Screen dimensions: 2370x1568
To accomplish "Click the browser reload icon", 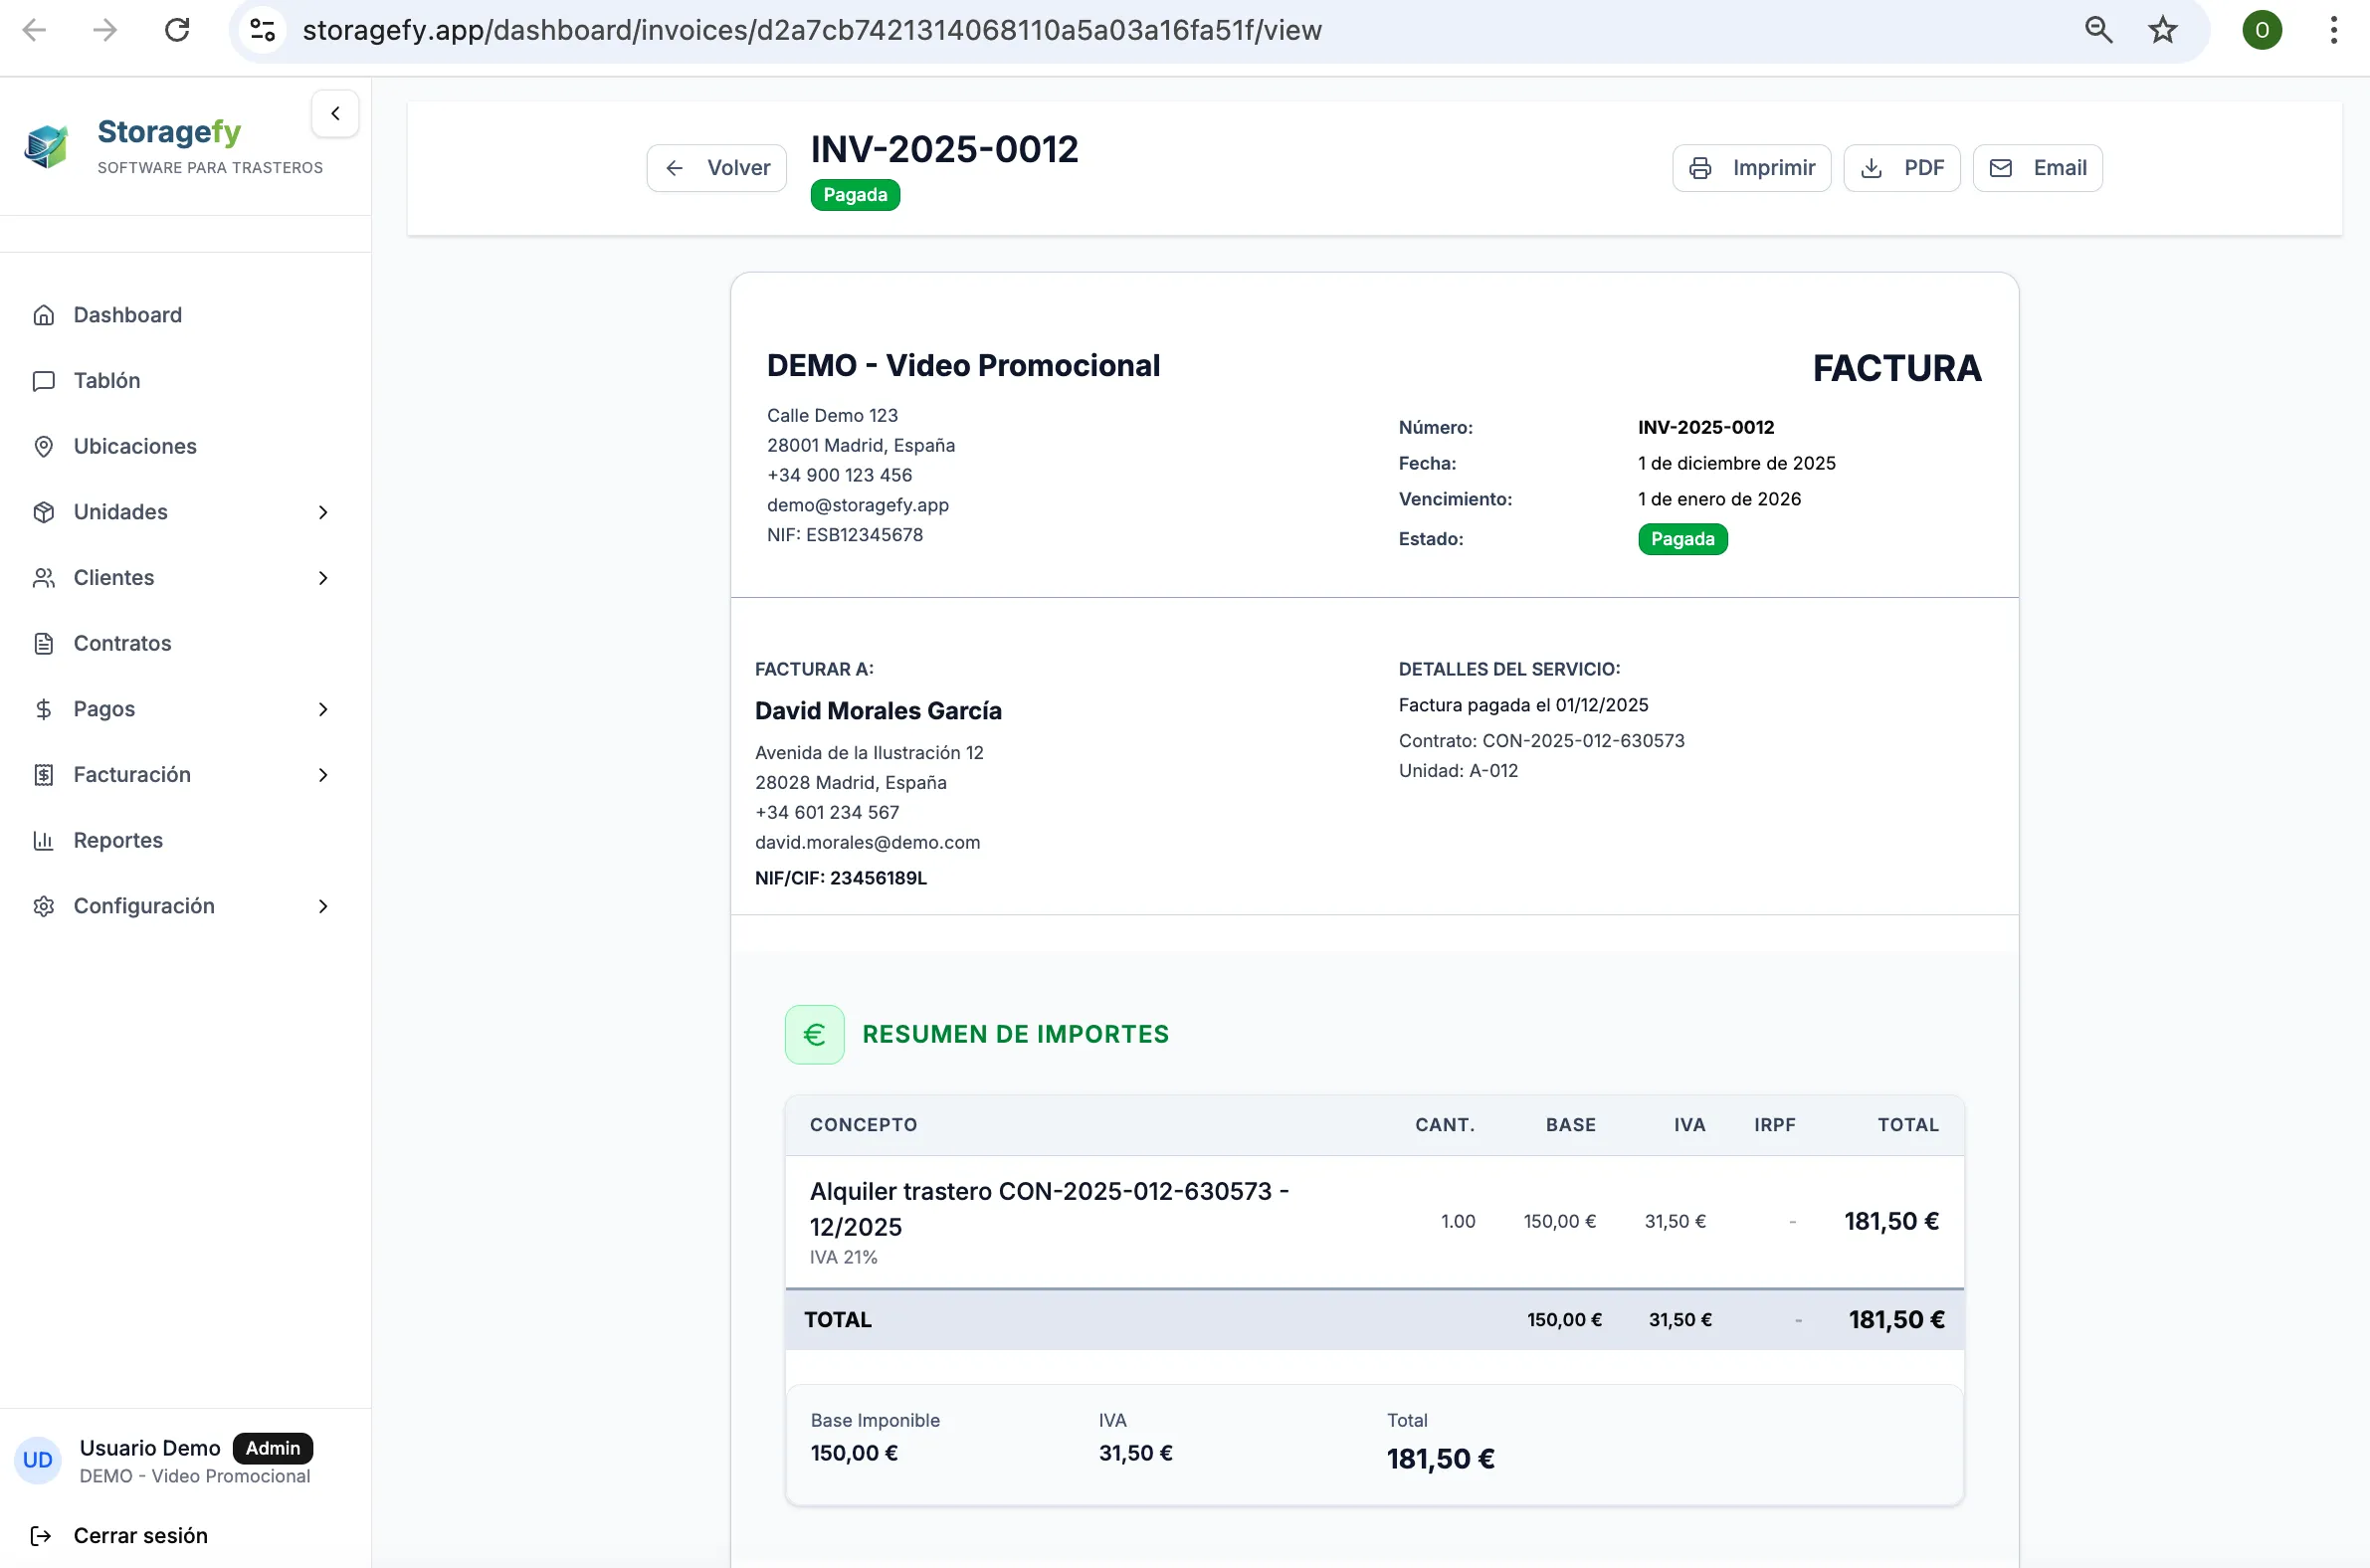I will [x=177, y=30].
